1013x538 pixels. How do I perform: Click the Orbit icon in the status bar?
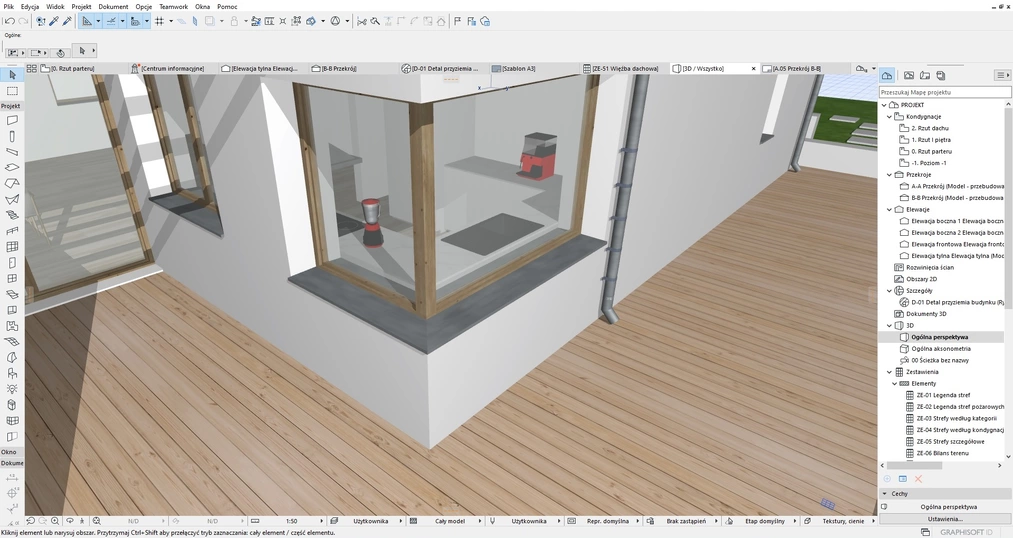[70, 521]
